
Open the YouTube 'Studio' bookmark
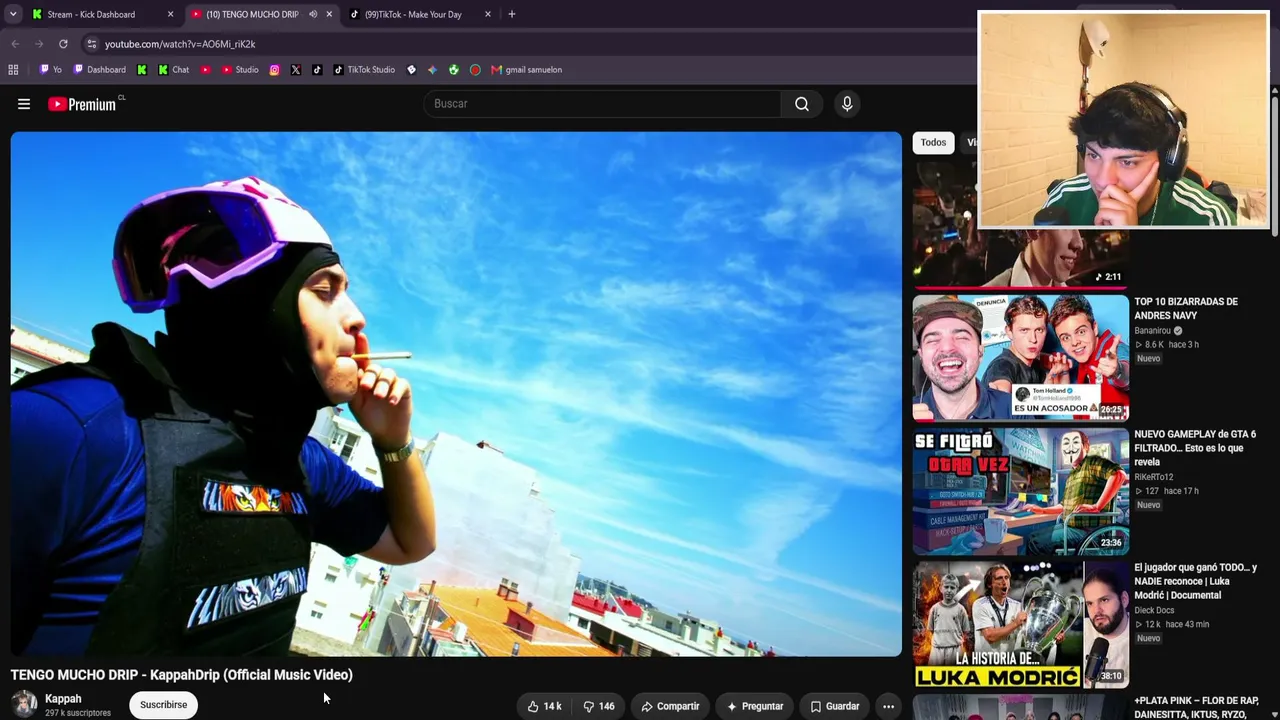coord(240,70)
